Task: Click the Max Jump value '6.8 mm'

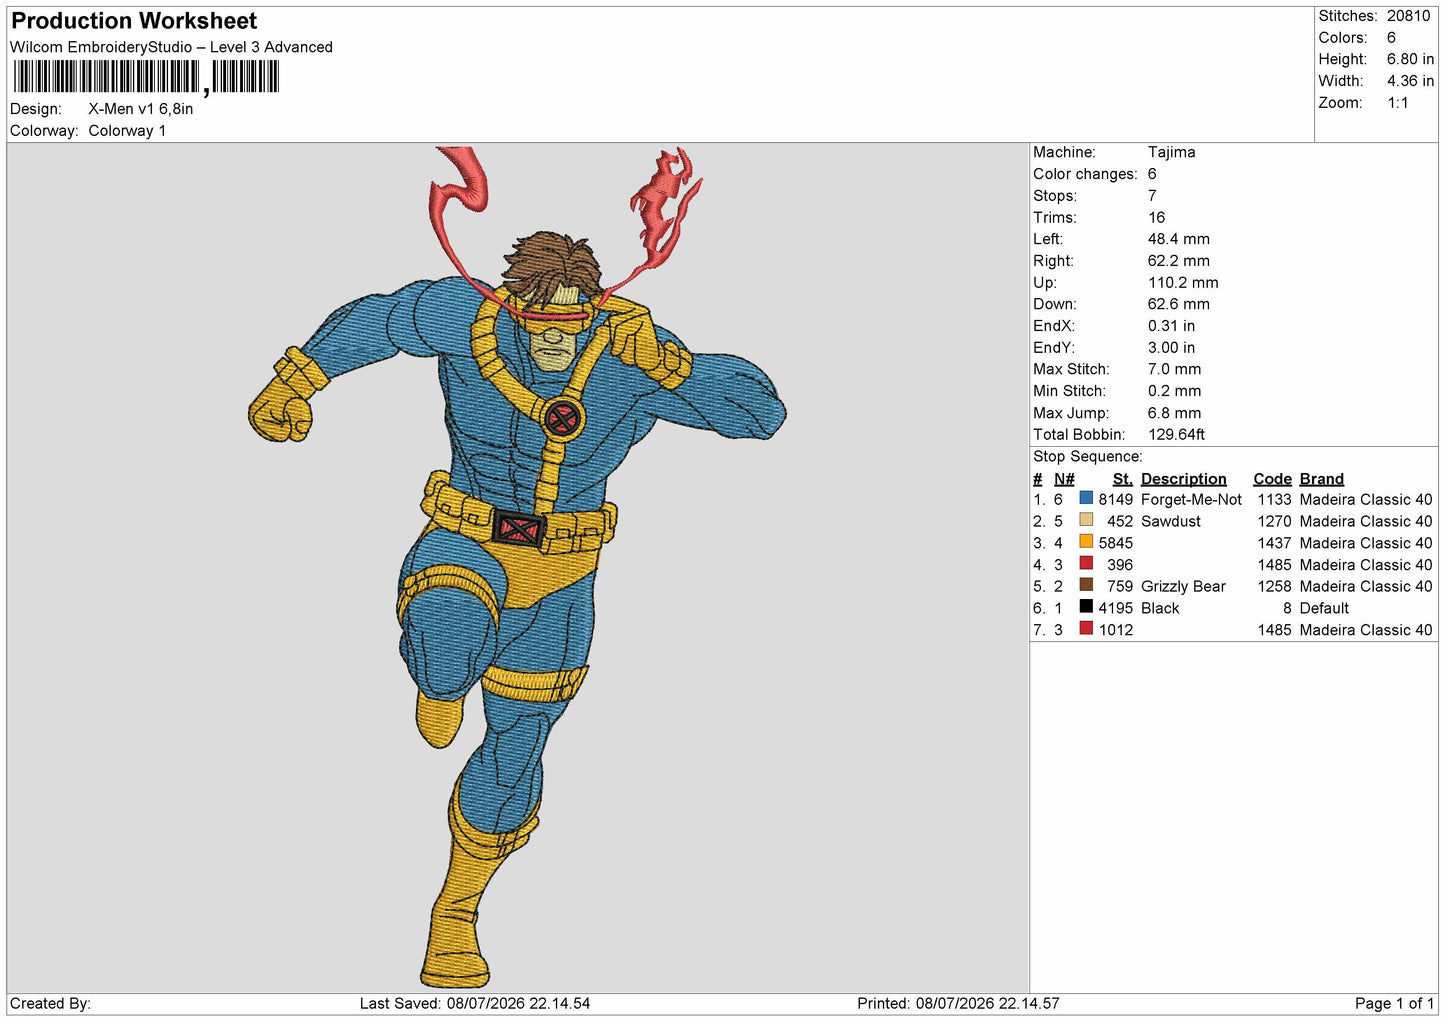Action: click(1174, 413)
